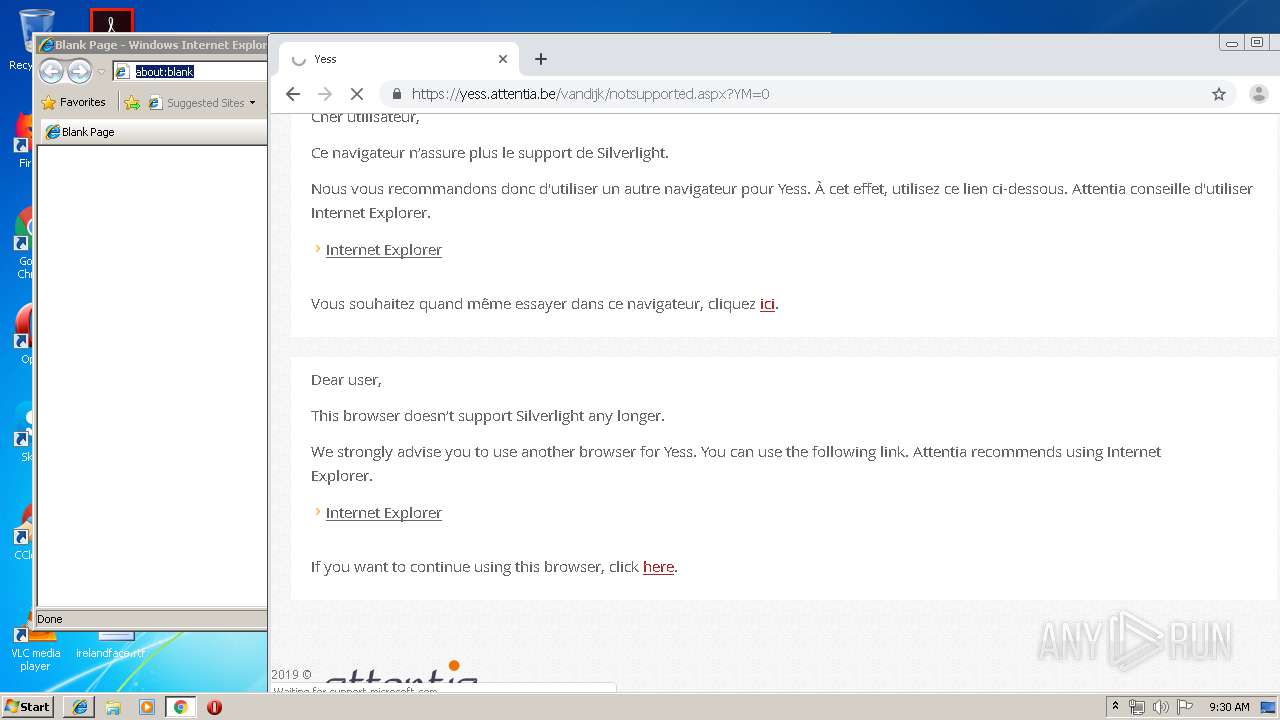Click IE forward button
The height and width of the screenshot is (720, 1280).
click(x=79, y=71)
